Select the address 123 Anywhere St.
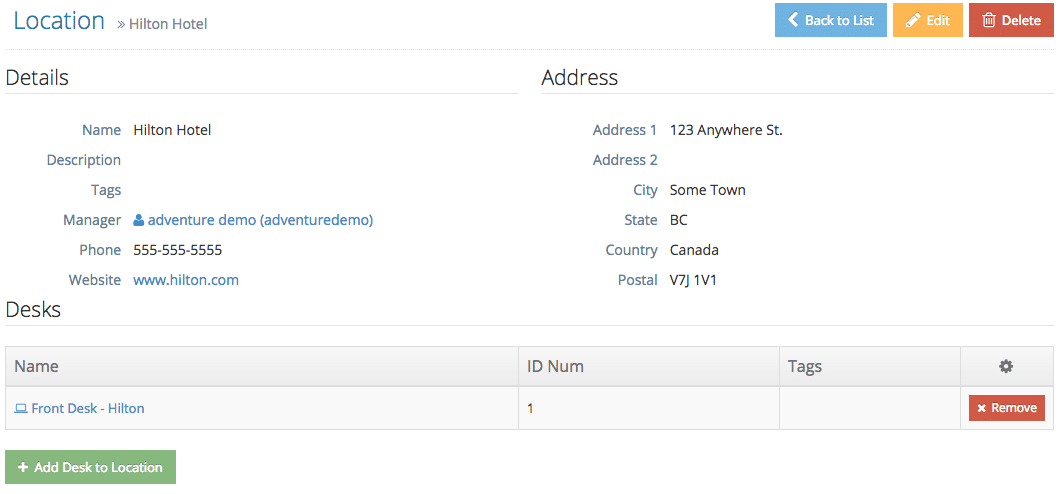This screenshot has height=494, width=1062. click(726, 130)
